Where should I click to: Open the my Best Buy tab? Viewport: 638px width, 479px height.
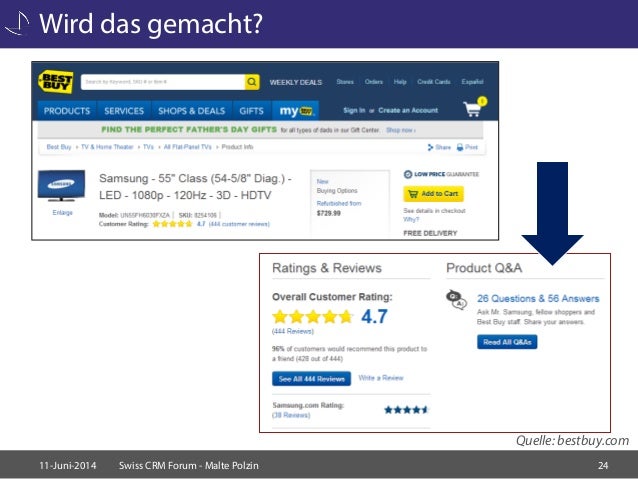click(295, 111)
